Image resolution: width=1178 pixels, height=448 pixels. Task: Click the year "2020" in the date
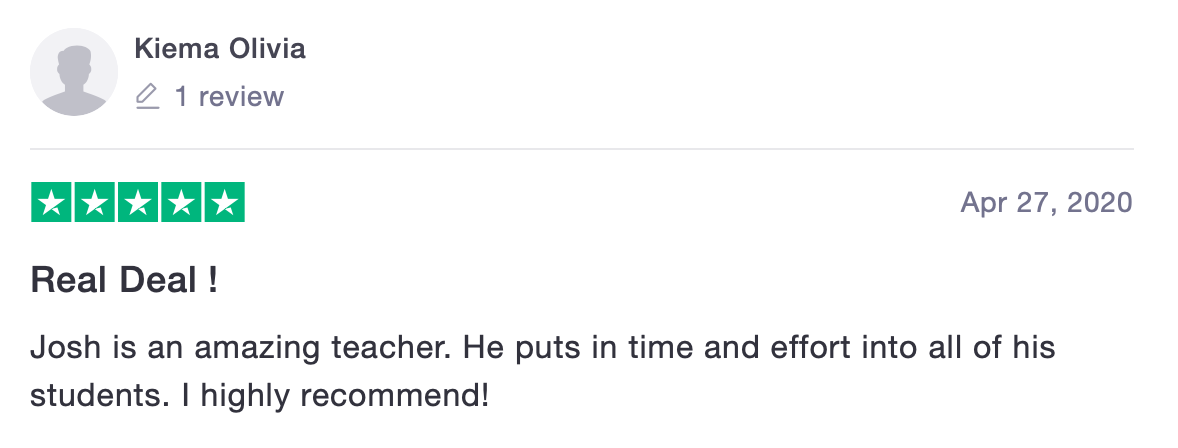coord(1100,203)
